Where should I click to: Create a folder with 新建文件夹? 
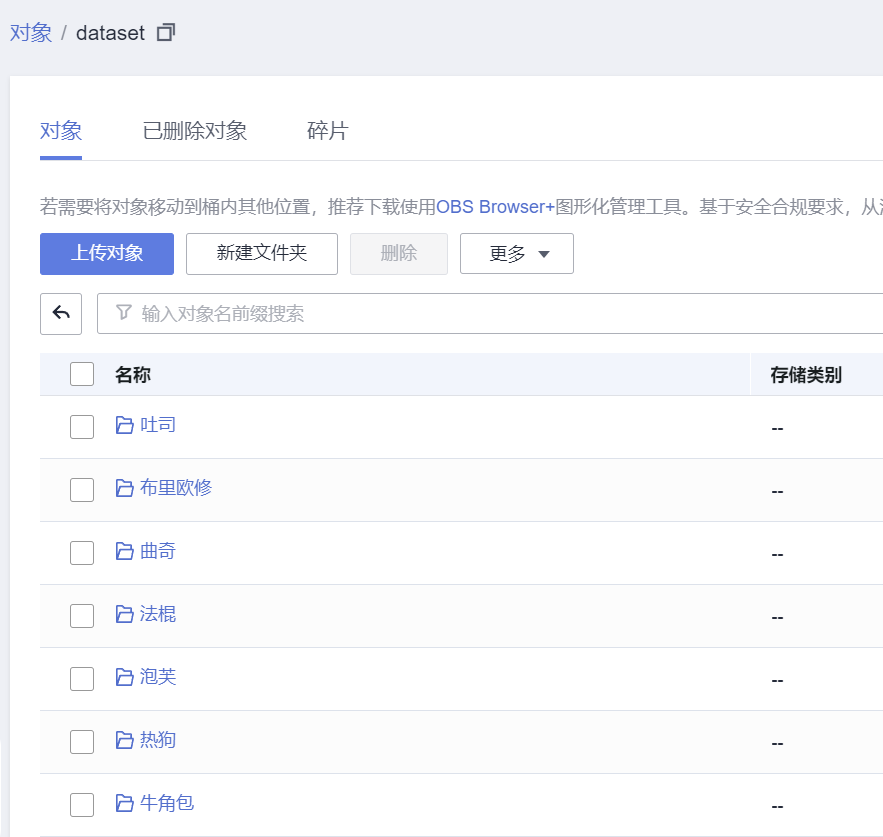(262, 254)
